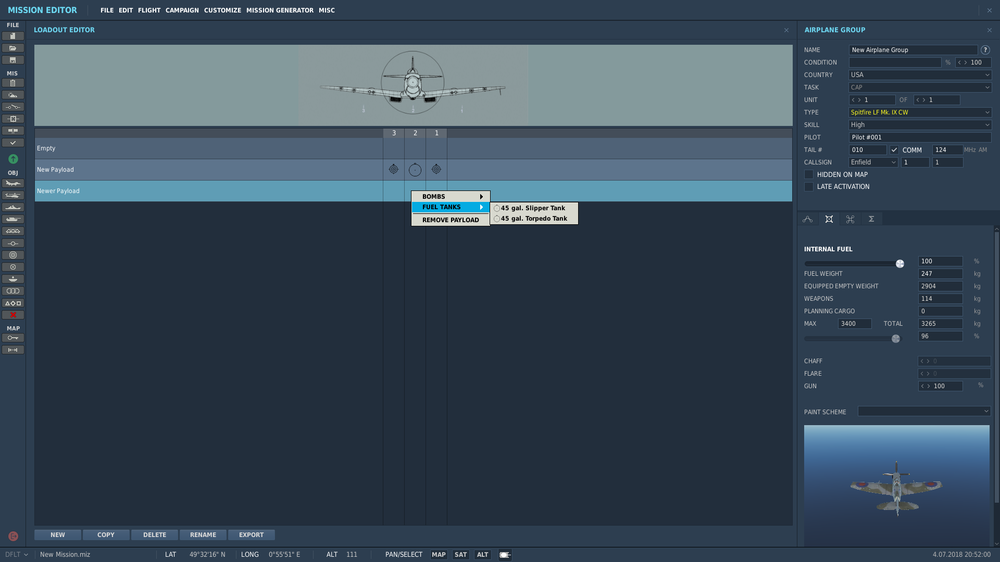Click the Pilot #001 input field
Viewport: 1000px width, 562px height.
(920, 137)
